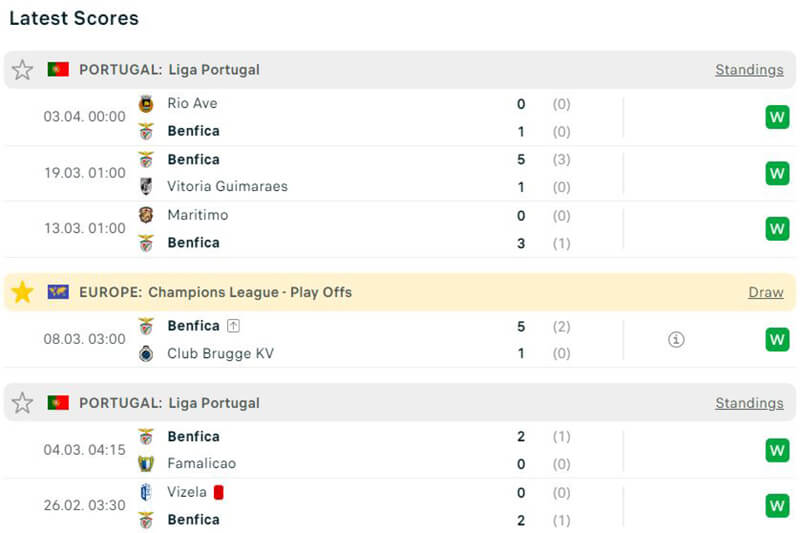
Task: Open Standings link in the first Liga Portugal header
Action: point(749,70)
